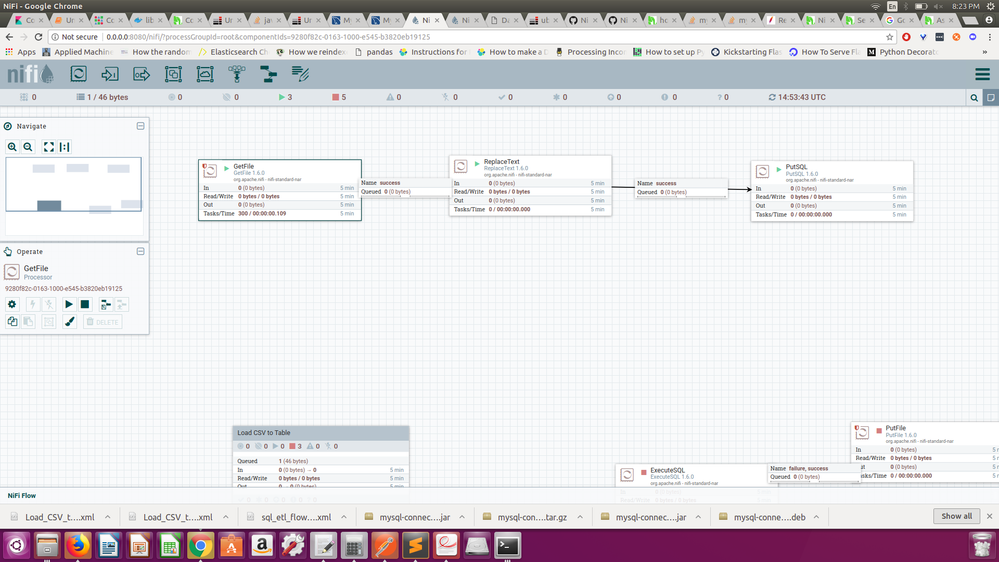Select the Template toolbar icon
999x562 pixels.
tap(269, 74)
